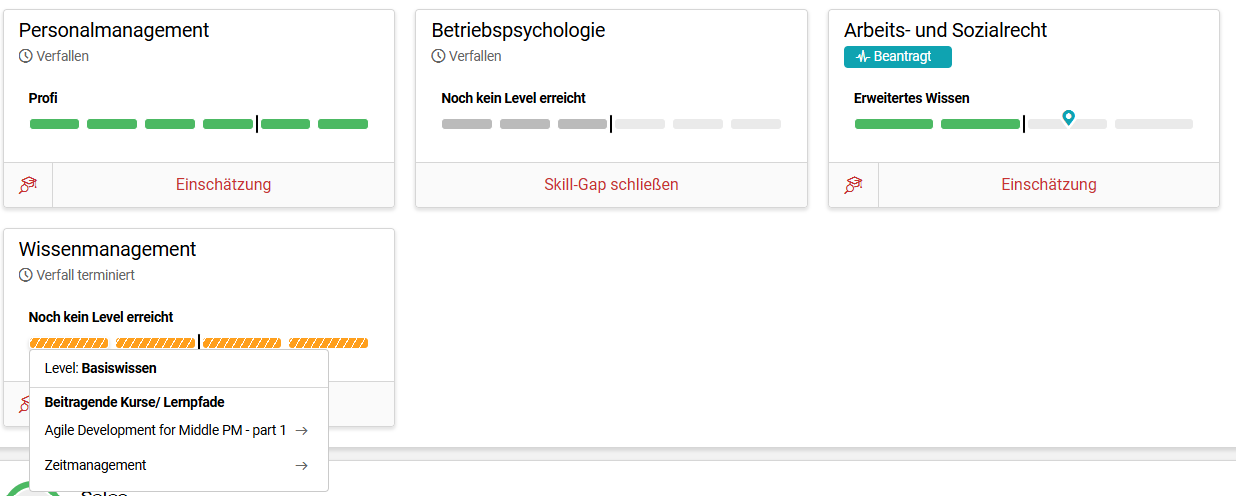Click the clock icon beside Verfall terminiert
Screen dimensions: 1236x496
pos(26,275)
